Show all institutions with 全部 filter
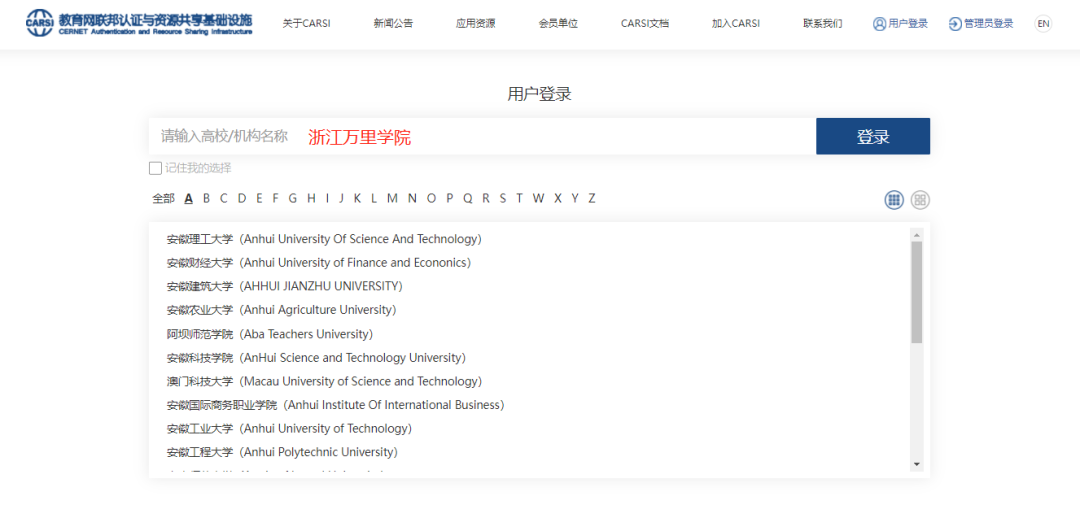Viewport: 1080px width, 531px height. coord(163,198)
